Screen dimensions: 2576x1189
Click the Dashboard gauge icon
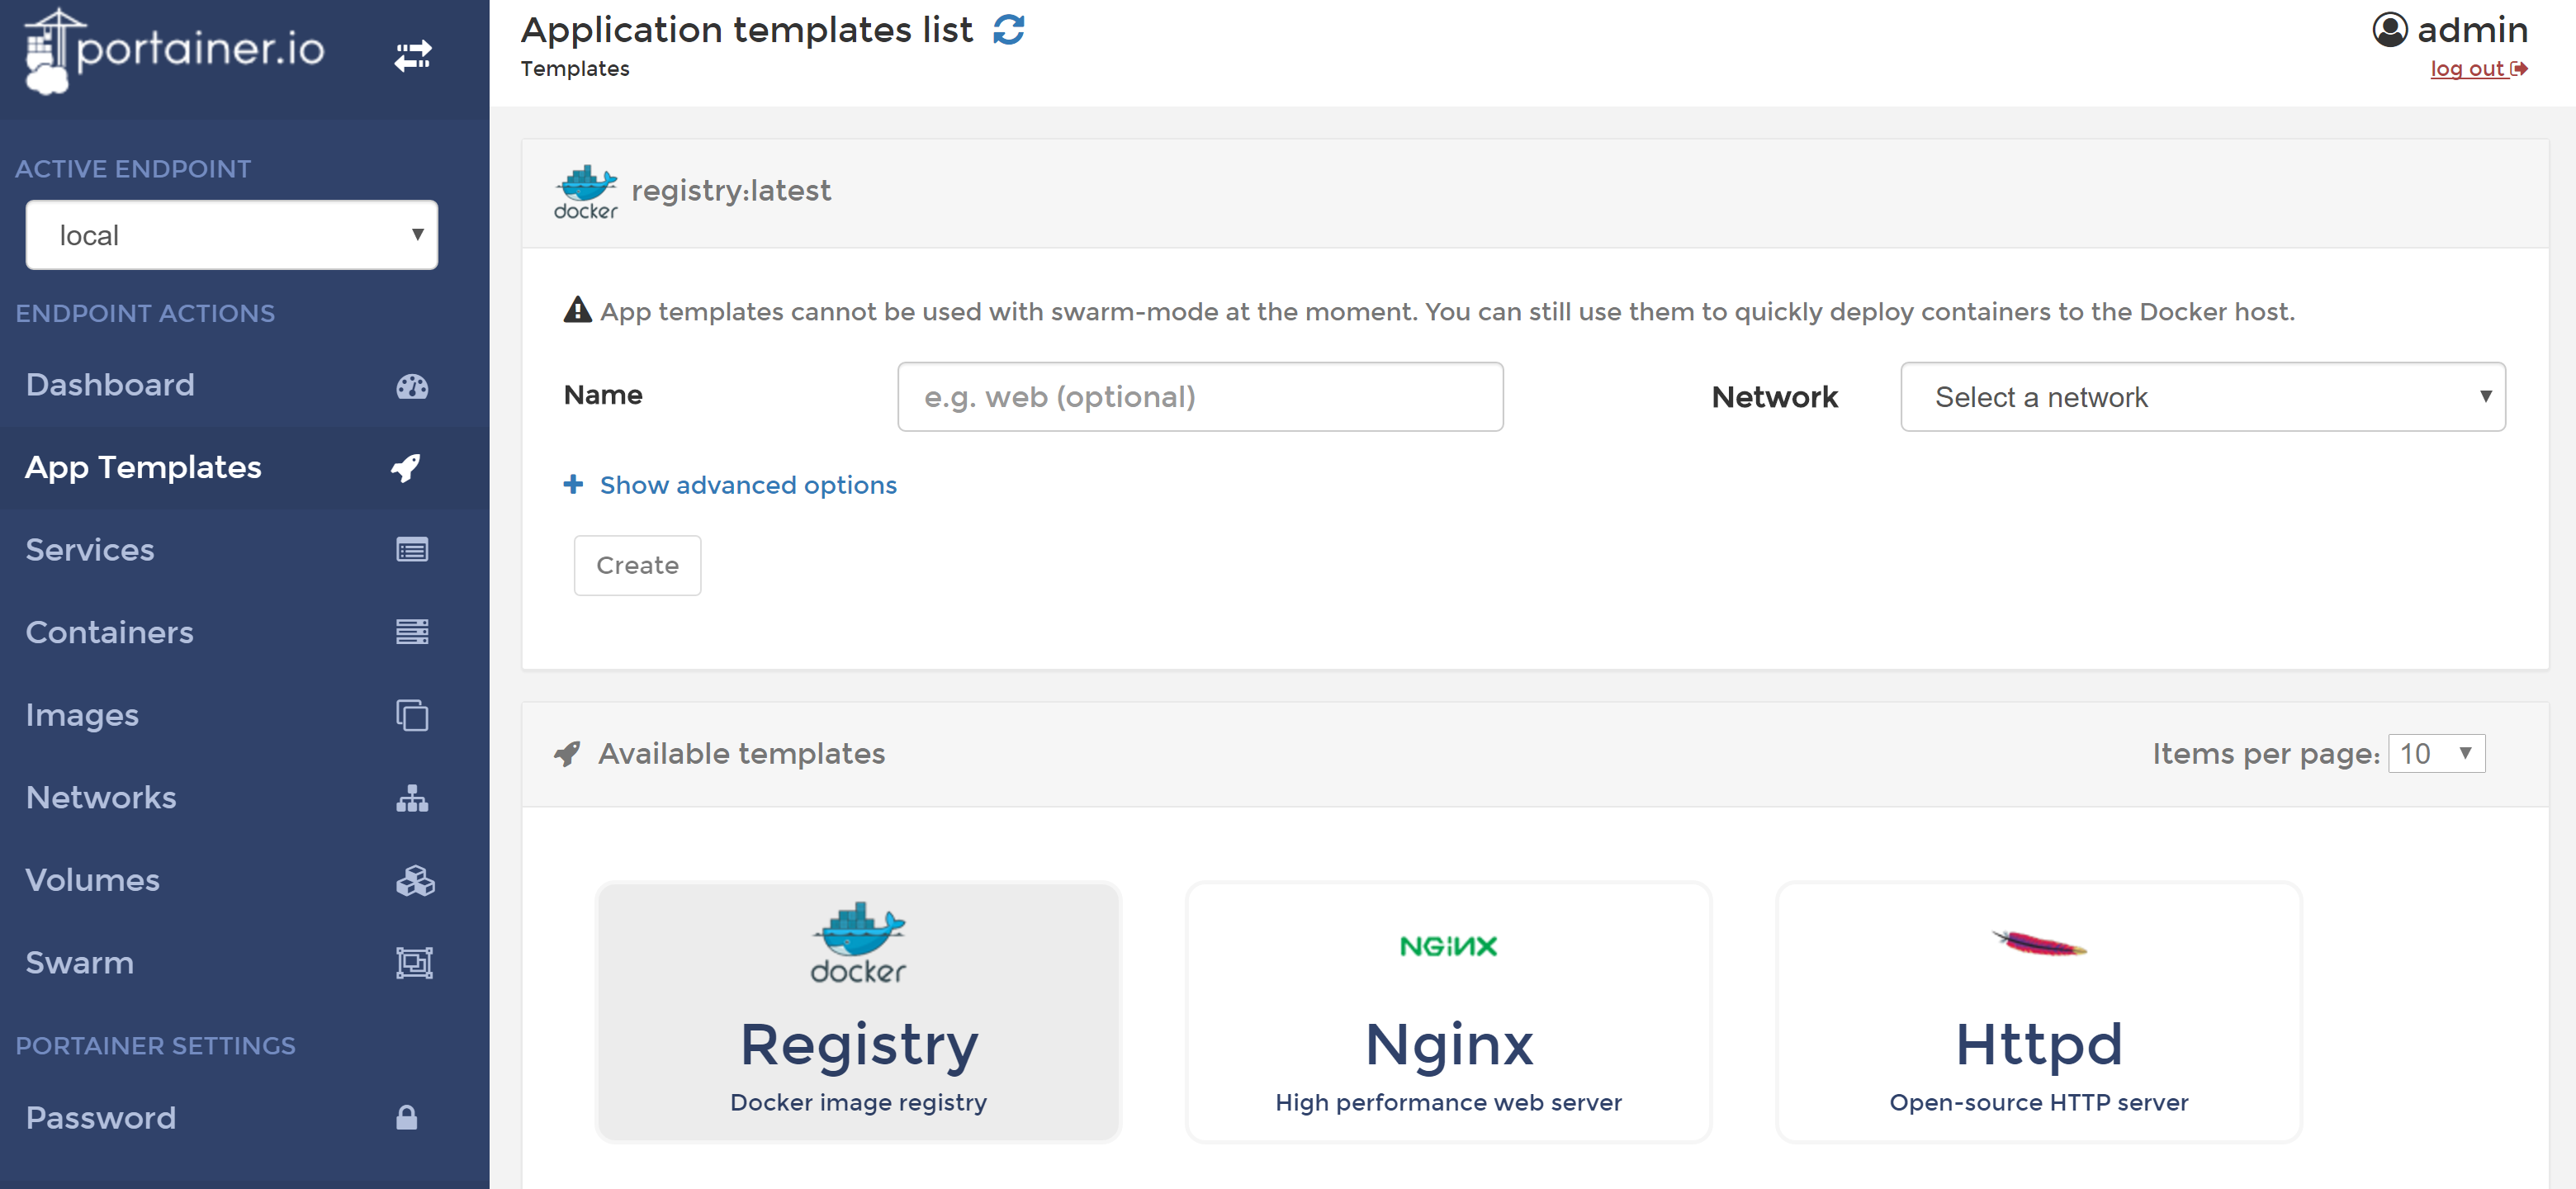click(x=412, y=386)
